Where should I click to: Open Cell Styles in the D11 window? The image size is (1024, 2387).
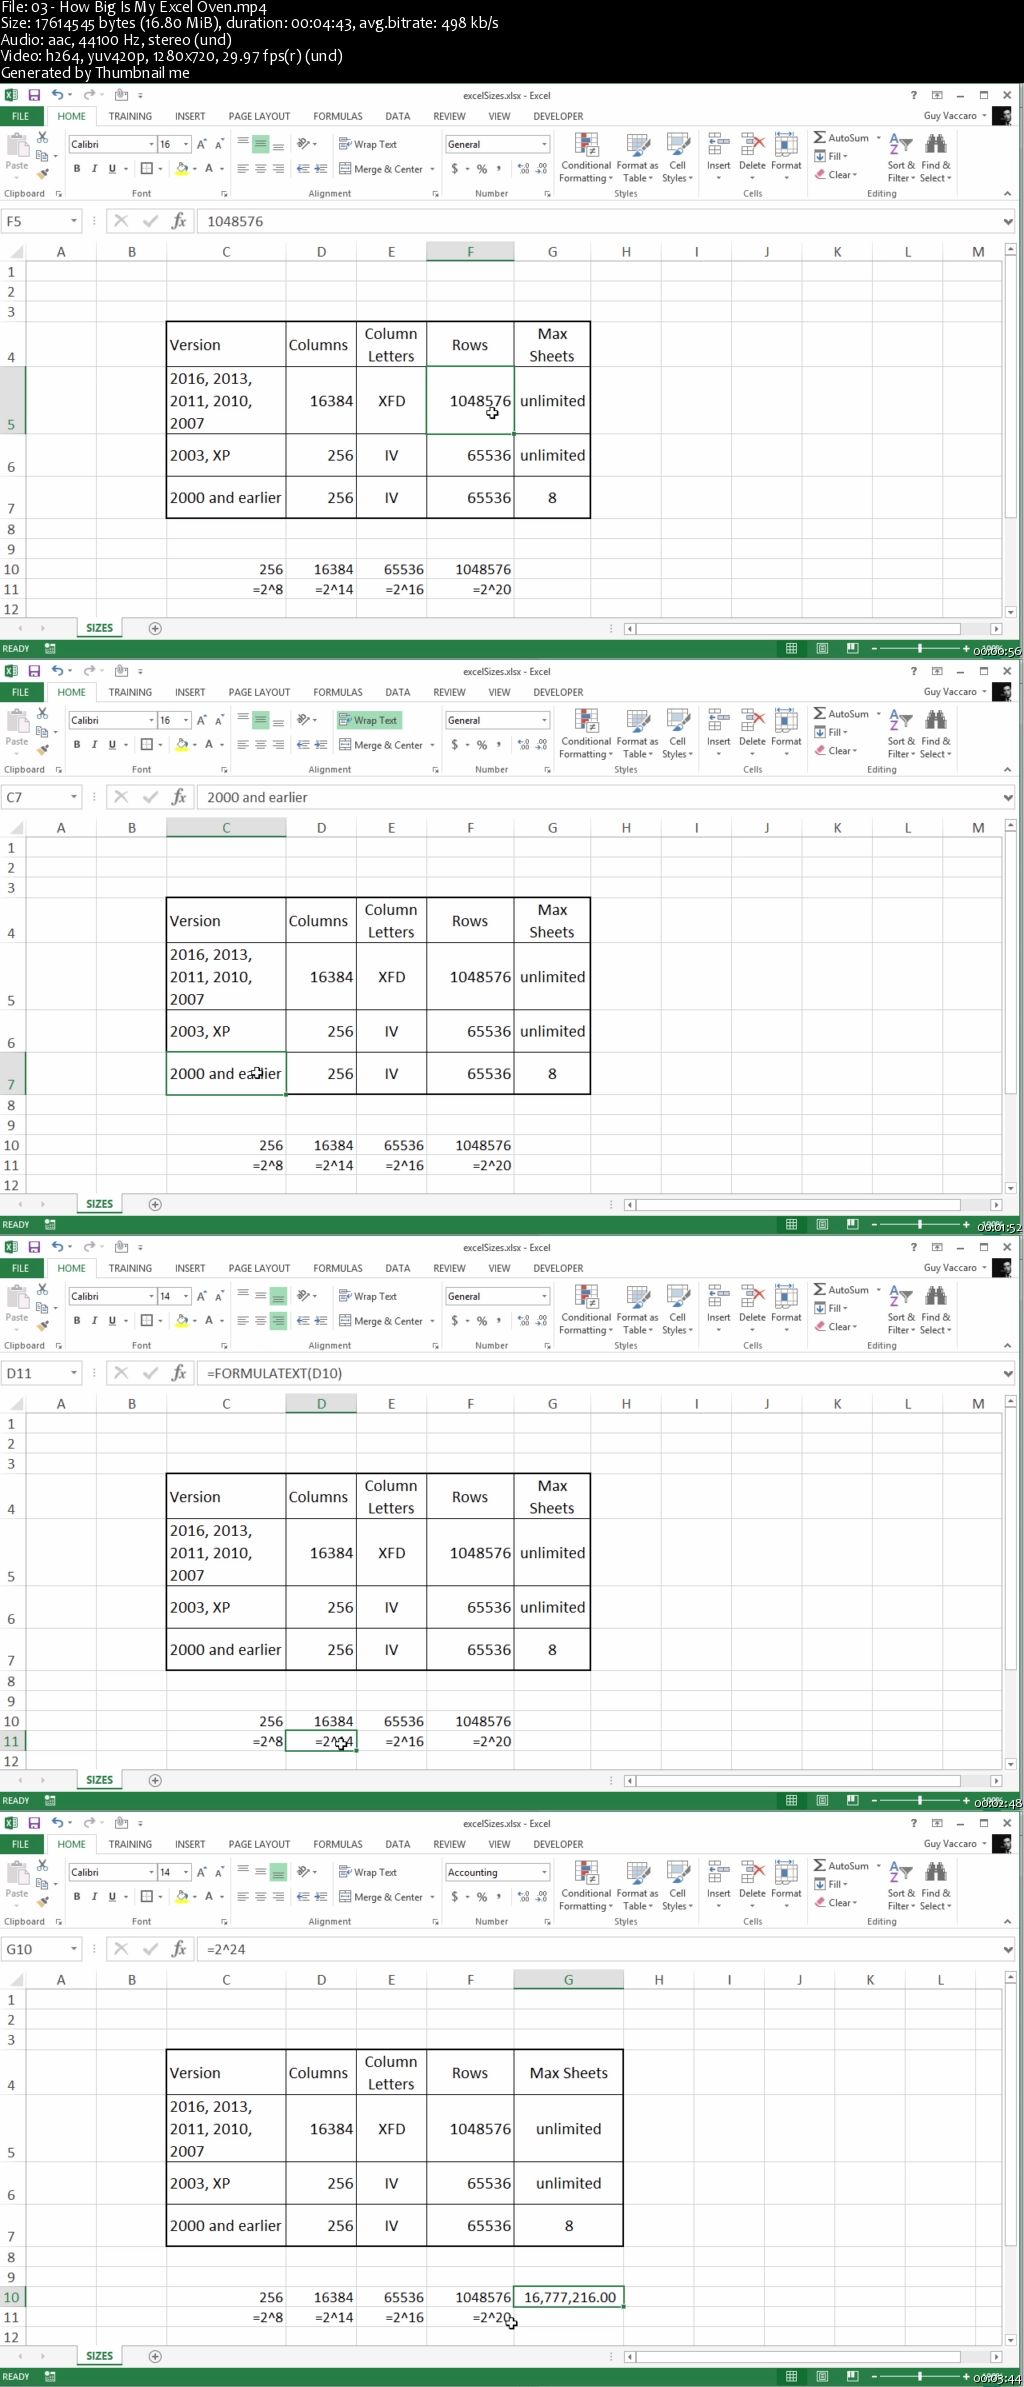pyautogui.click(x=677, y=1310)
